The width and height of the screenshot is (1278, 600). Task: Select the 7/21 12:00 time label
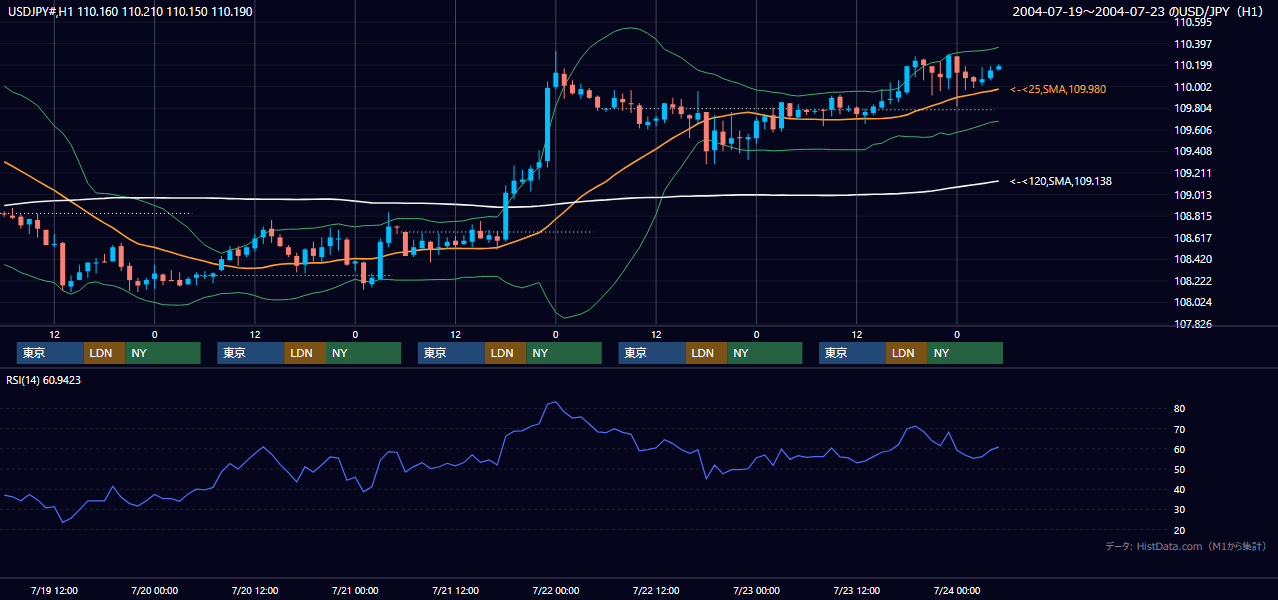(456, 590)
